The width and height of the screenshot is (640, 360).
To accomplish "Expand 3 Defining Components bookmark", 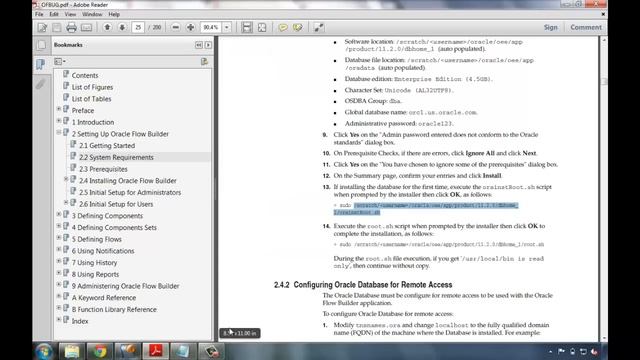I will (59, 214).
